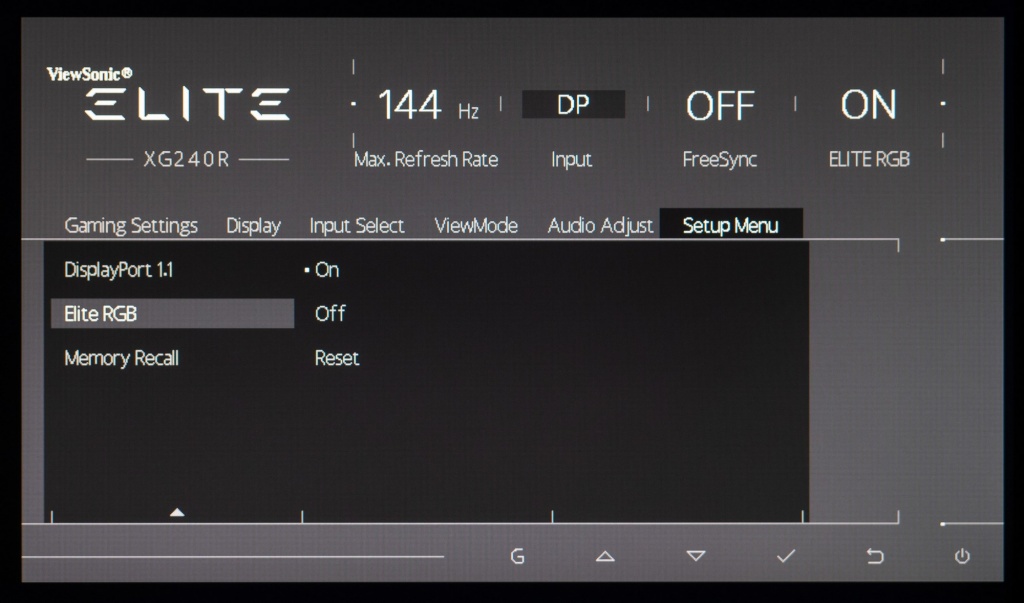Click the ELITE RGB header label
The width and height of the screenshot is (1024, 603).
tap(869, 159)
